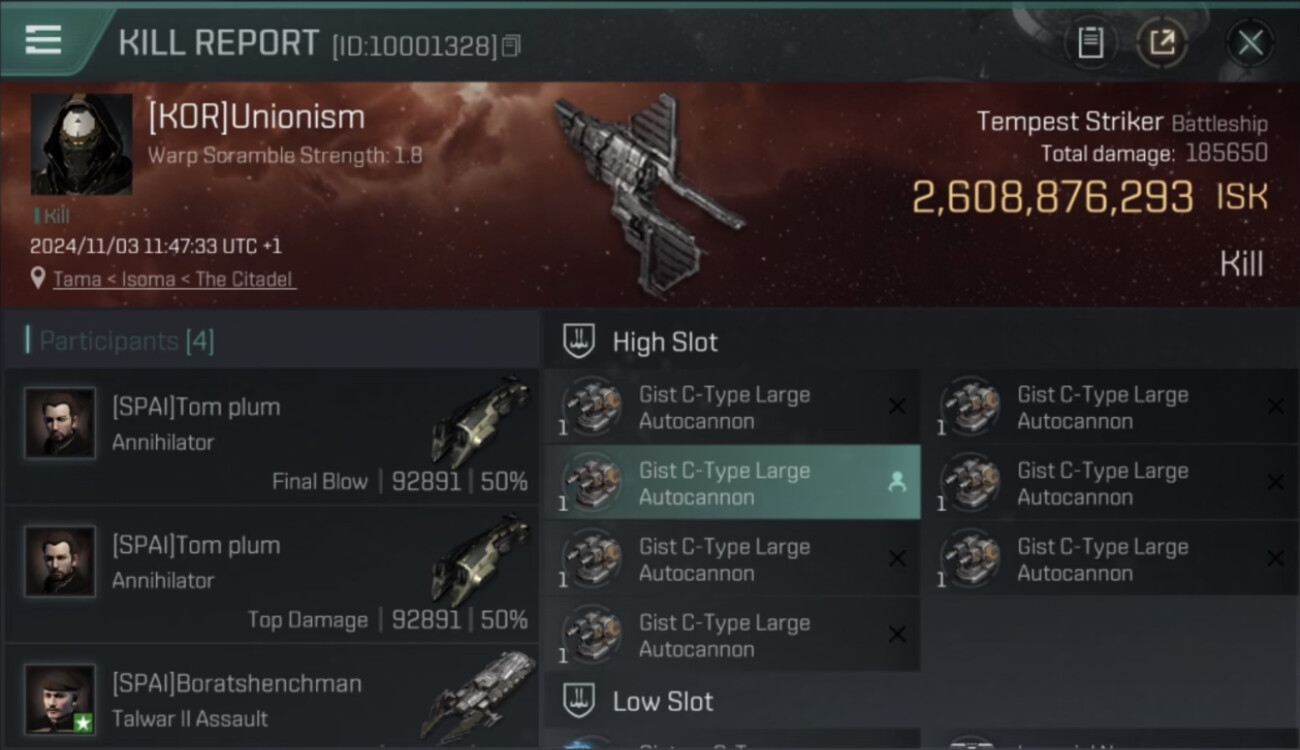Click the Annihilator ship icon for Final Blow
Image resolution: width=1300 pixels, height=750 pixels.
tap(480, 421)
